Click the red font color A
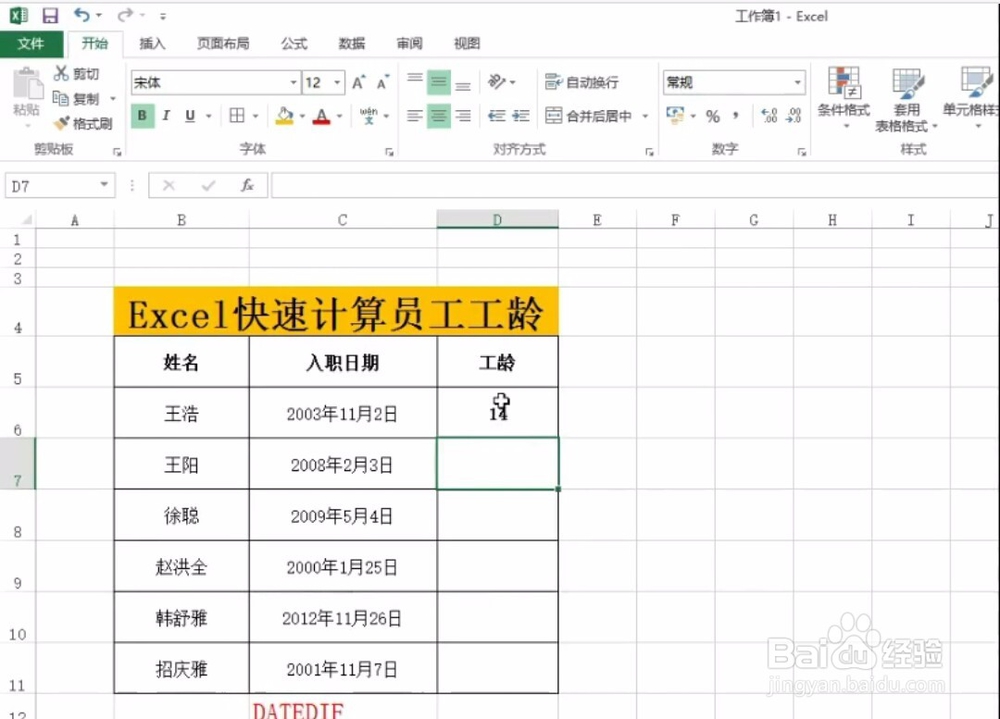Viewport: 1000px width, 719px height. click(322, 116)
